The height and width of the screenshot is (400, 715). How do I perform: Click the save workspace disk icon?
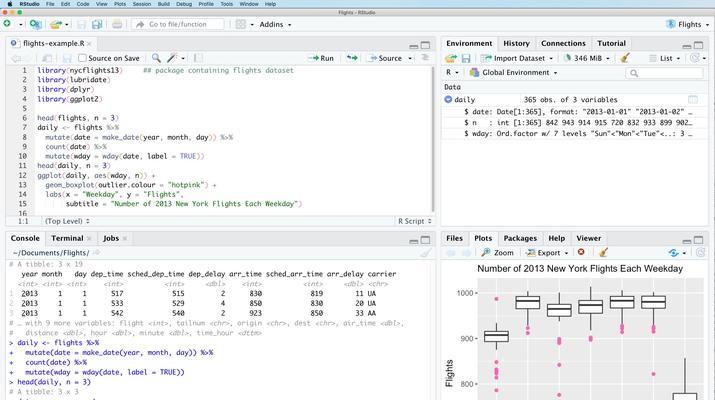tap(466, 58)
